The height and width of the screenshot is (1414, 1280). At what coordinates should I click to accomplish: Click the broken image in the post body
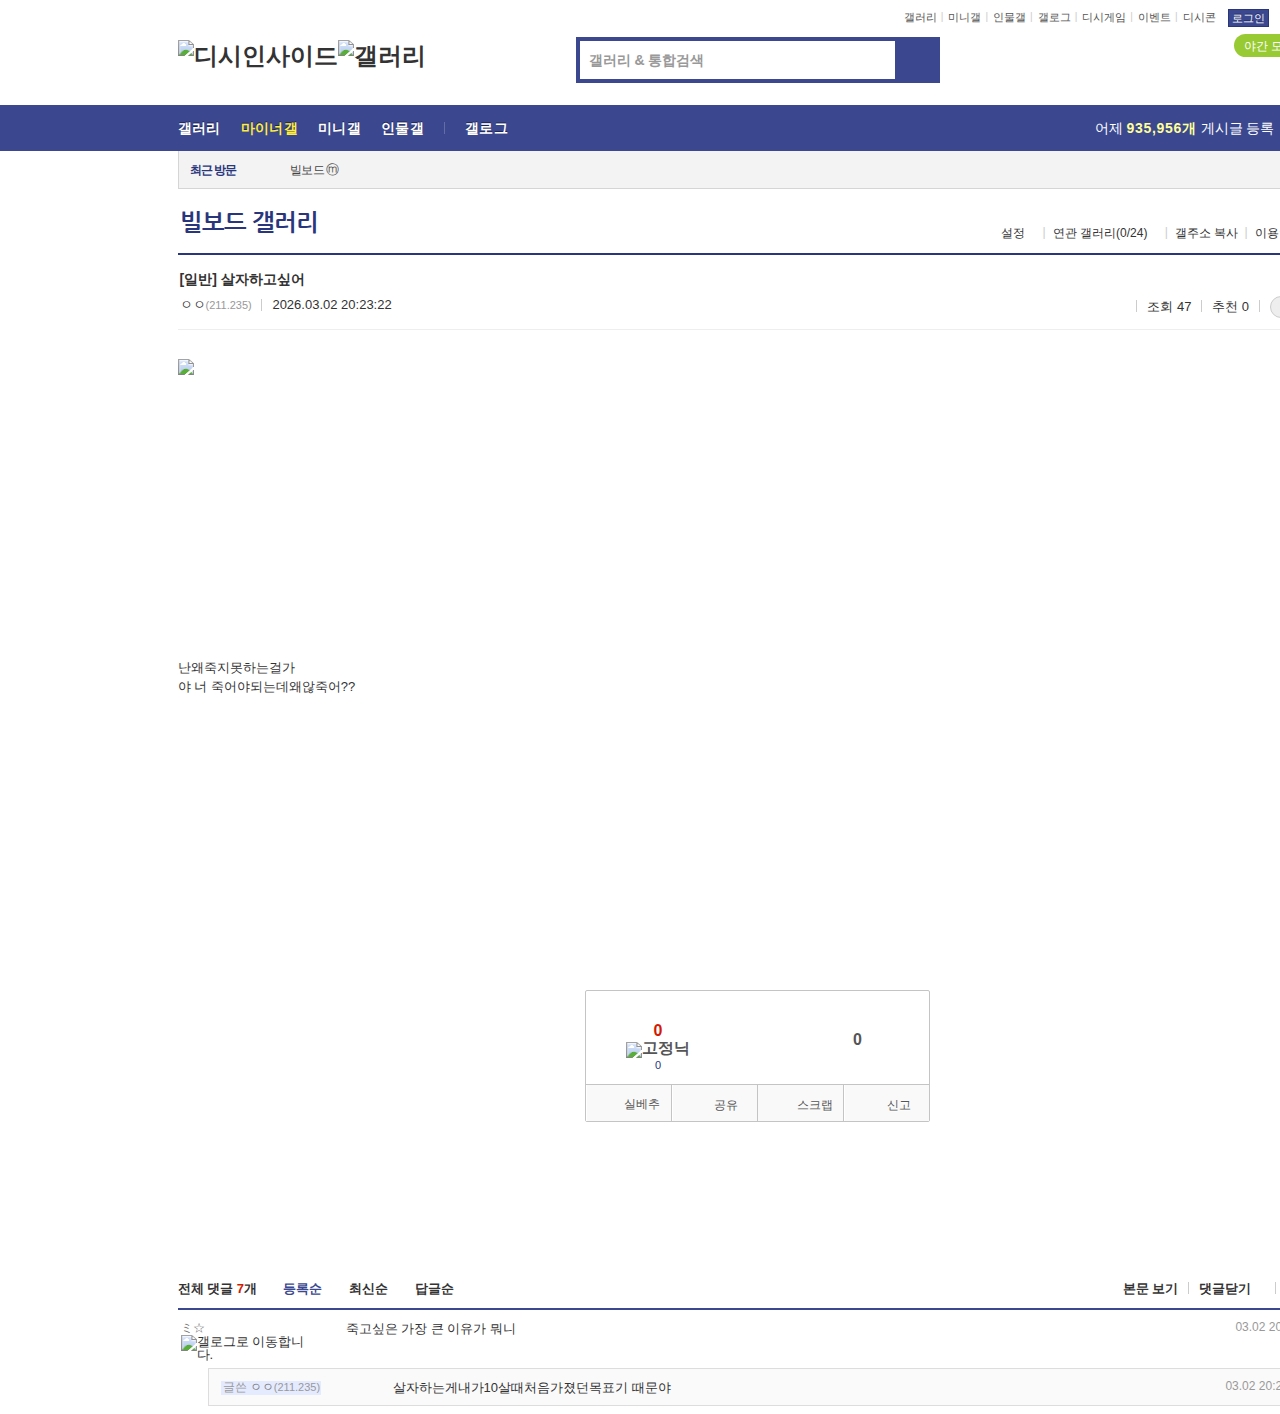click(186, 367)
